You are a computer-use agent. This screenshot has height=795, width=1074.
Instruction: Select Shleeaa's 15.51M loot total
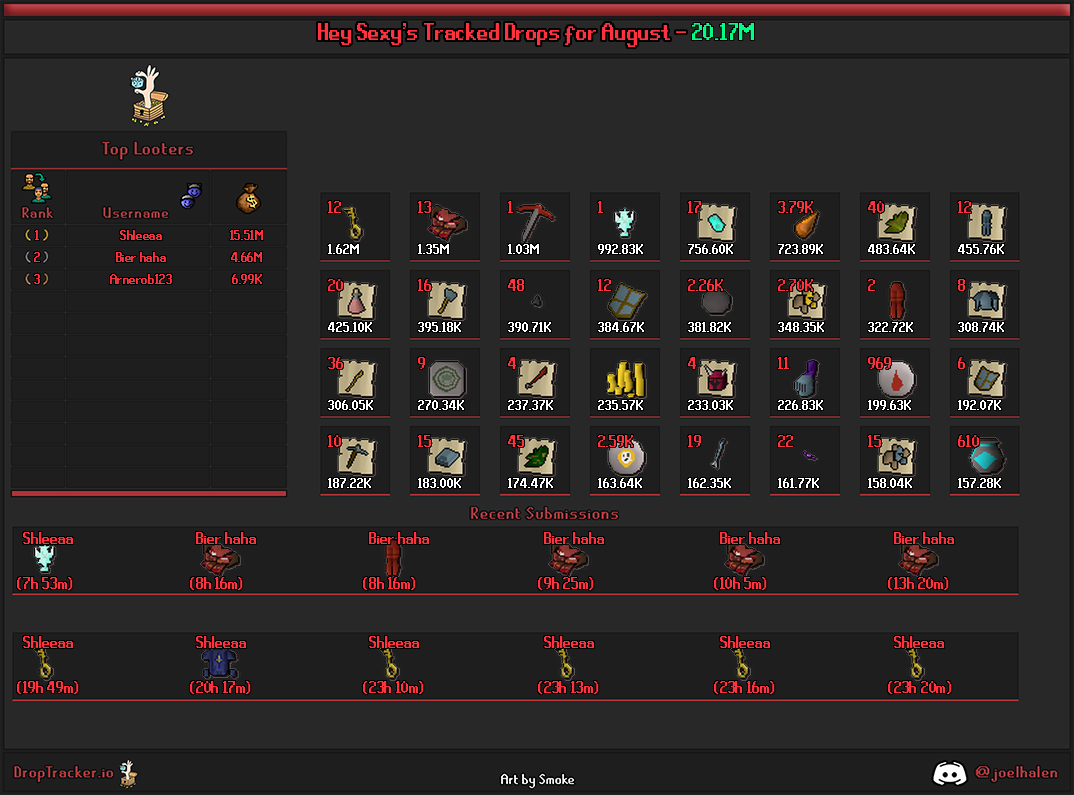(x=247, y=236)
